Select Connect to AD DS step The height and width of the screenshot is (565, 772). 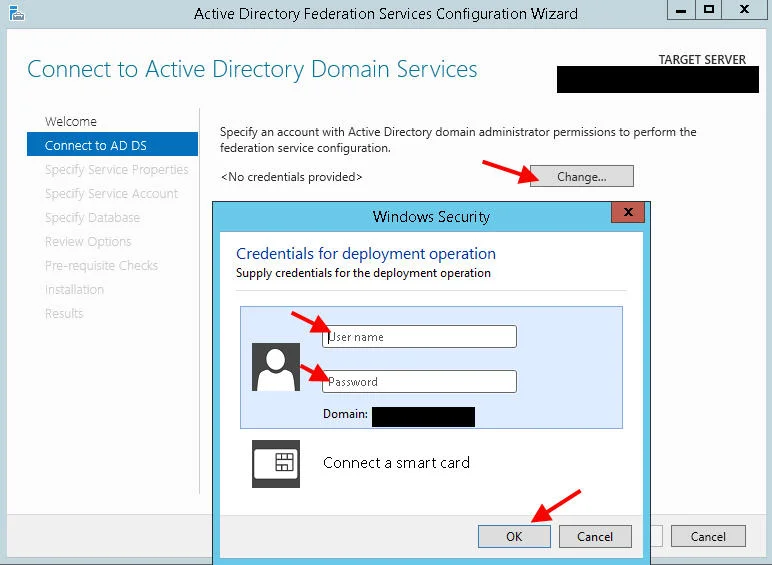coord(112,145)
